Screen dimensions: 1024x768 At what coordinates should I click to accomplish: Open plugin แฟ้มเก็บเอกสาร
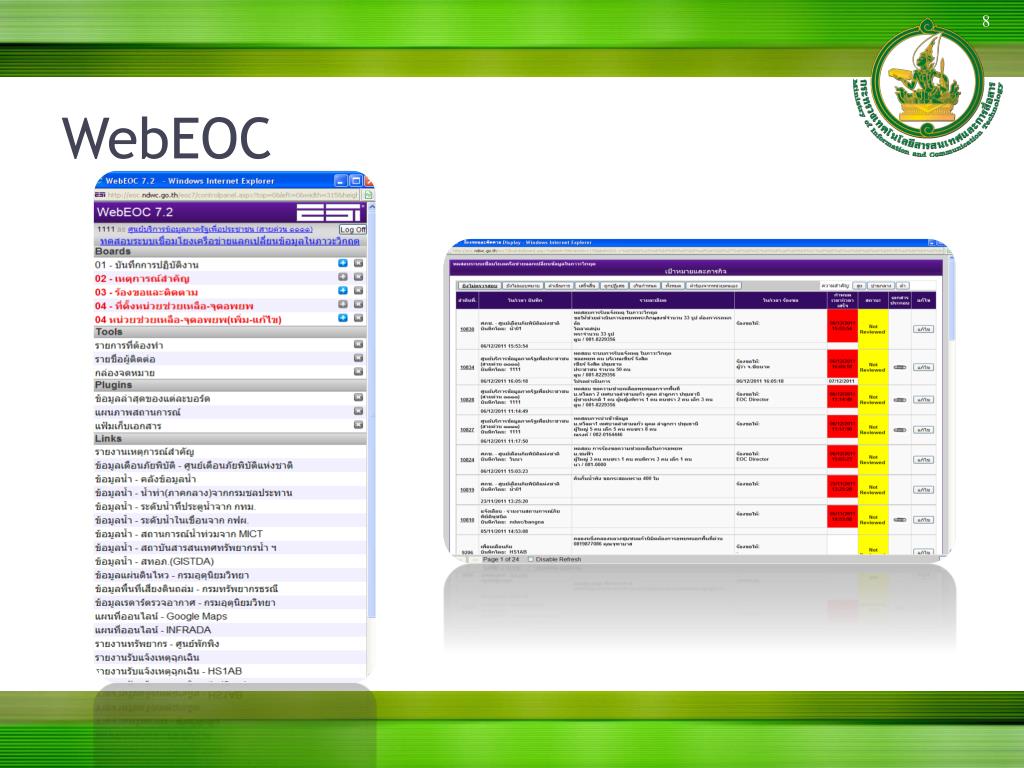coord(128,426)
